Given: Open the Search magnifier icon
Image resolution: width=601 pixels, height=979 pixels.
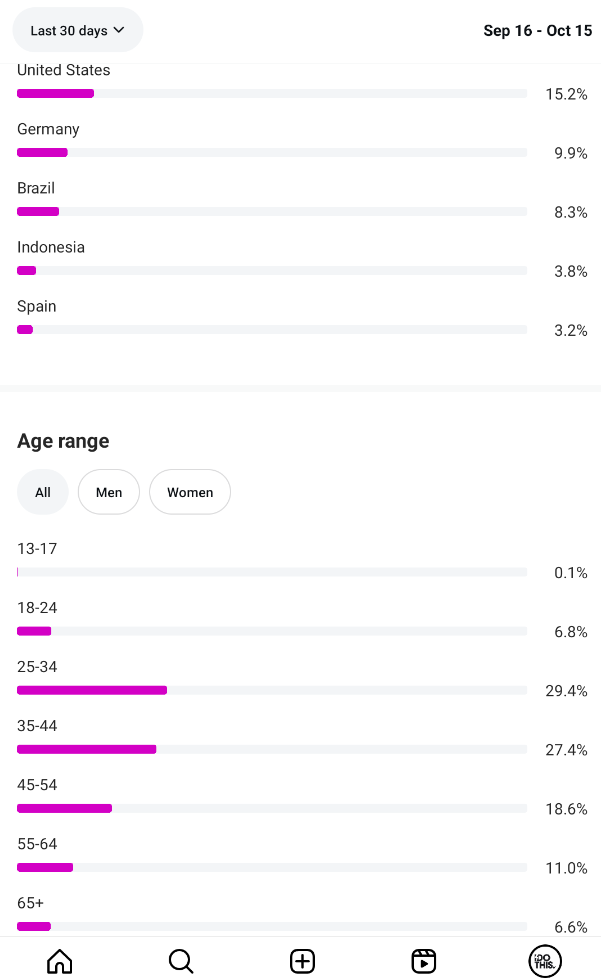Looking at the screenshot, I should (x=181, y=961).
